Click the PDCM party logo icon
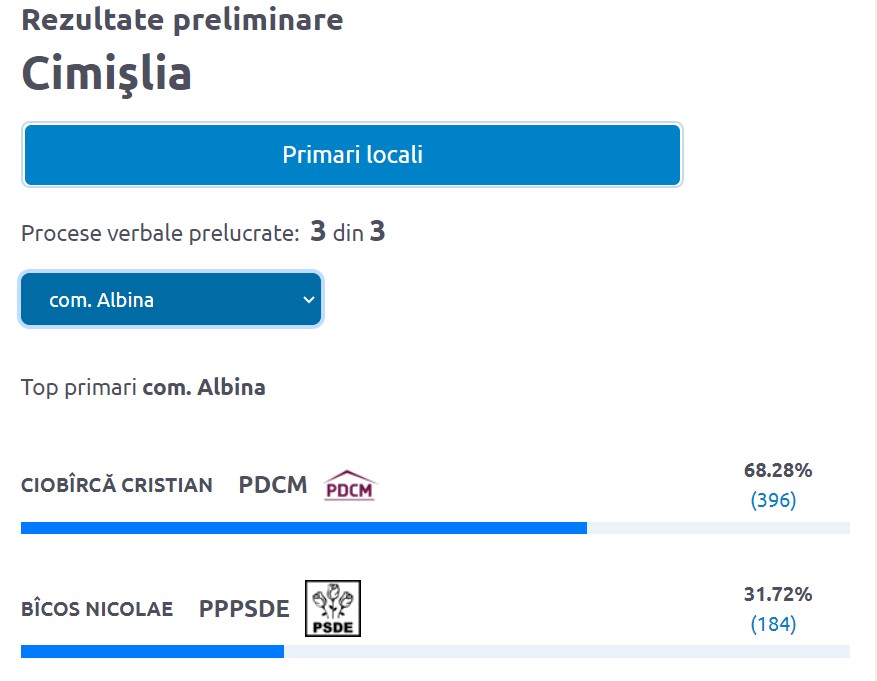The height and width of the screenshot is (681, 877). [x=350, y=486]
